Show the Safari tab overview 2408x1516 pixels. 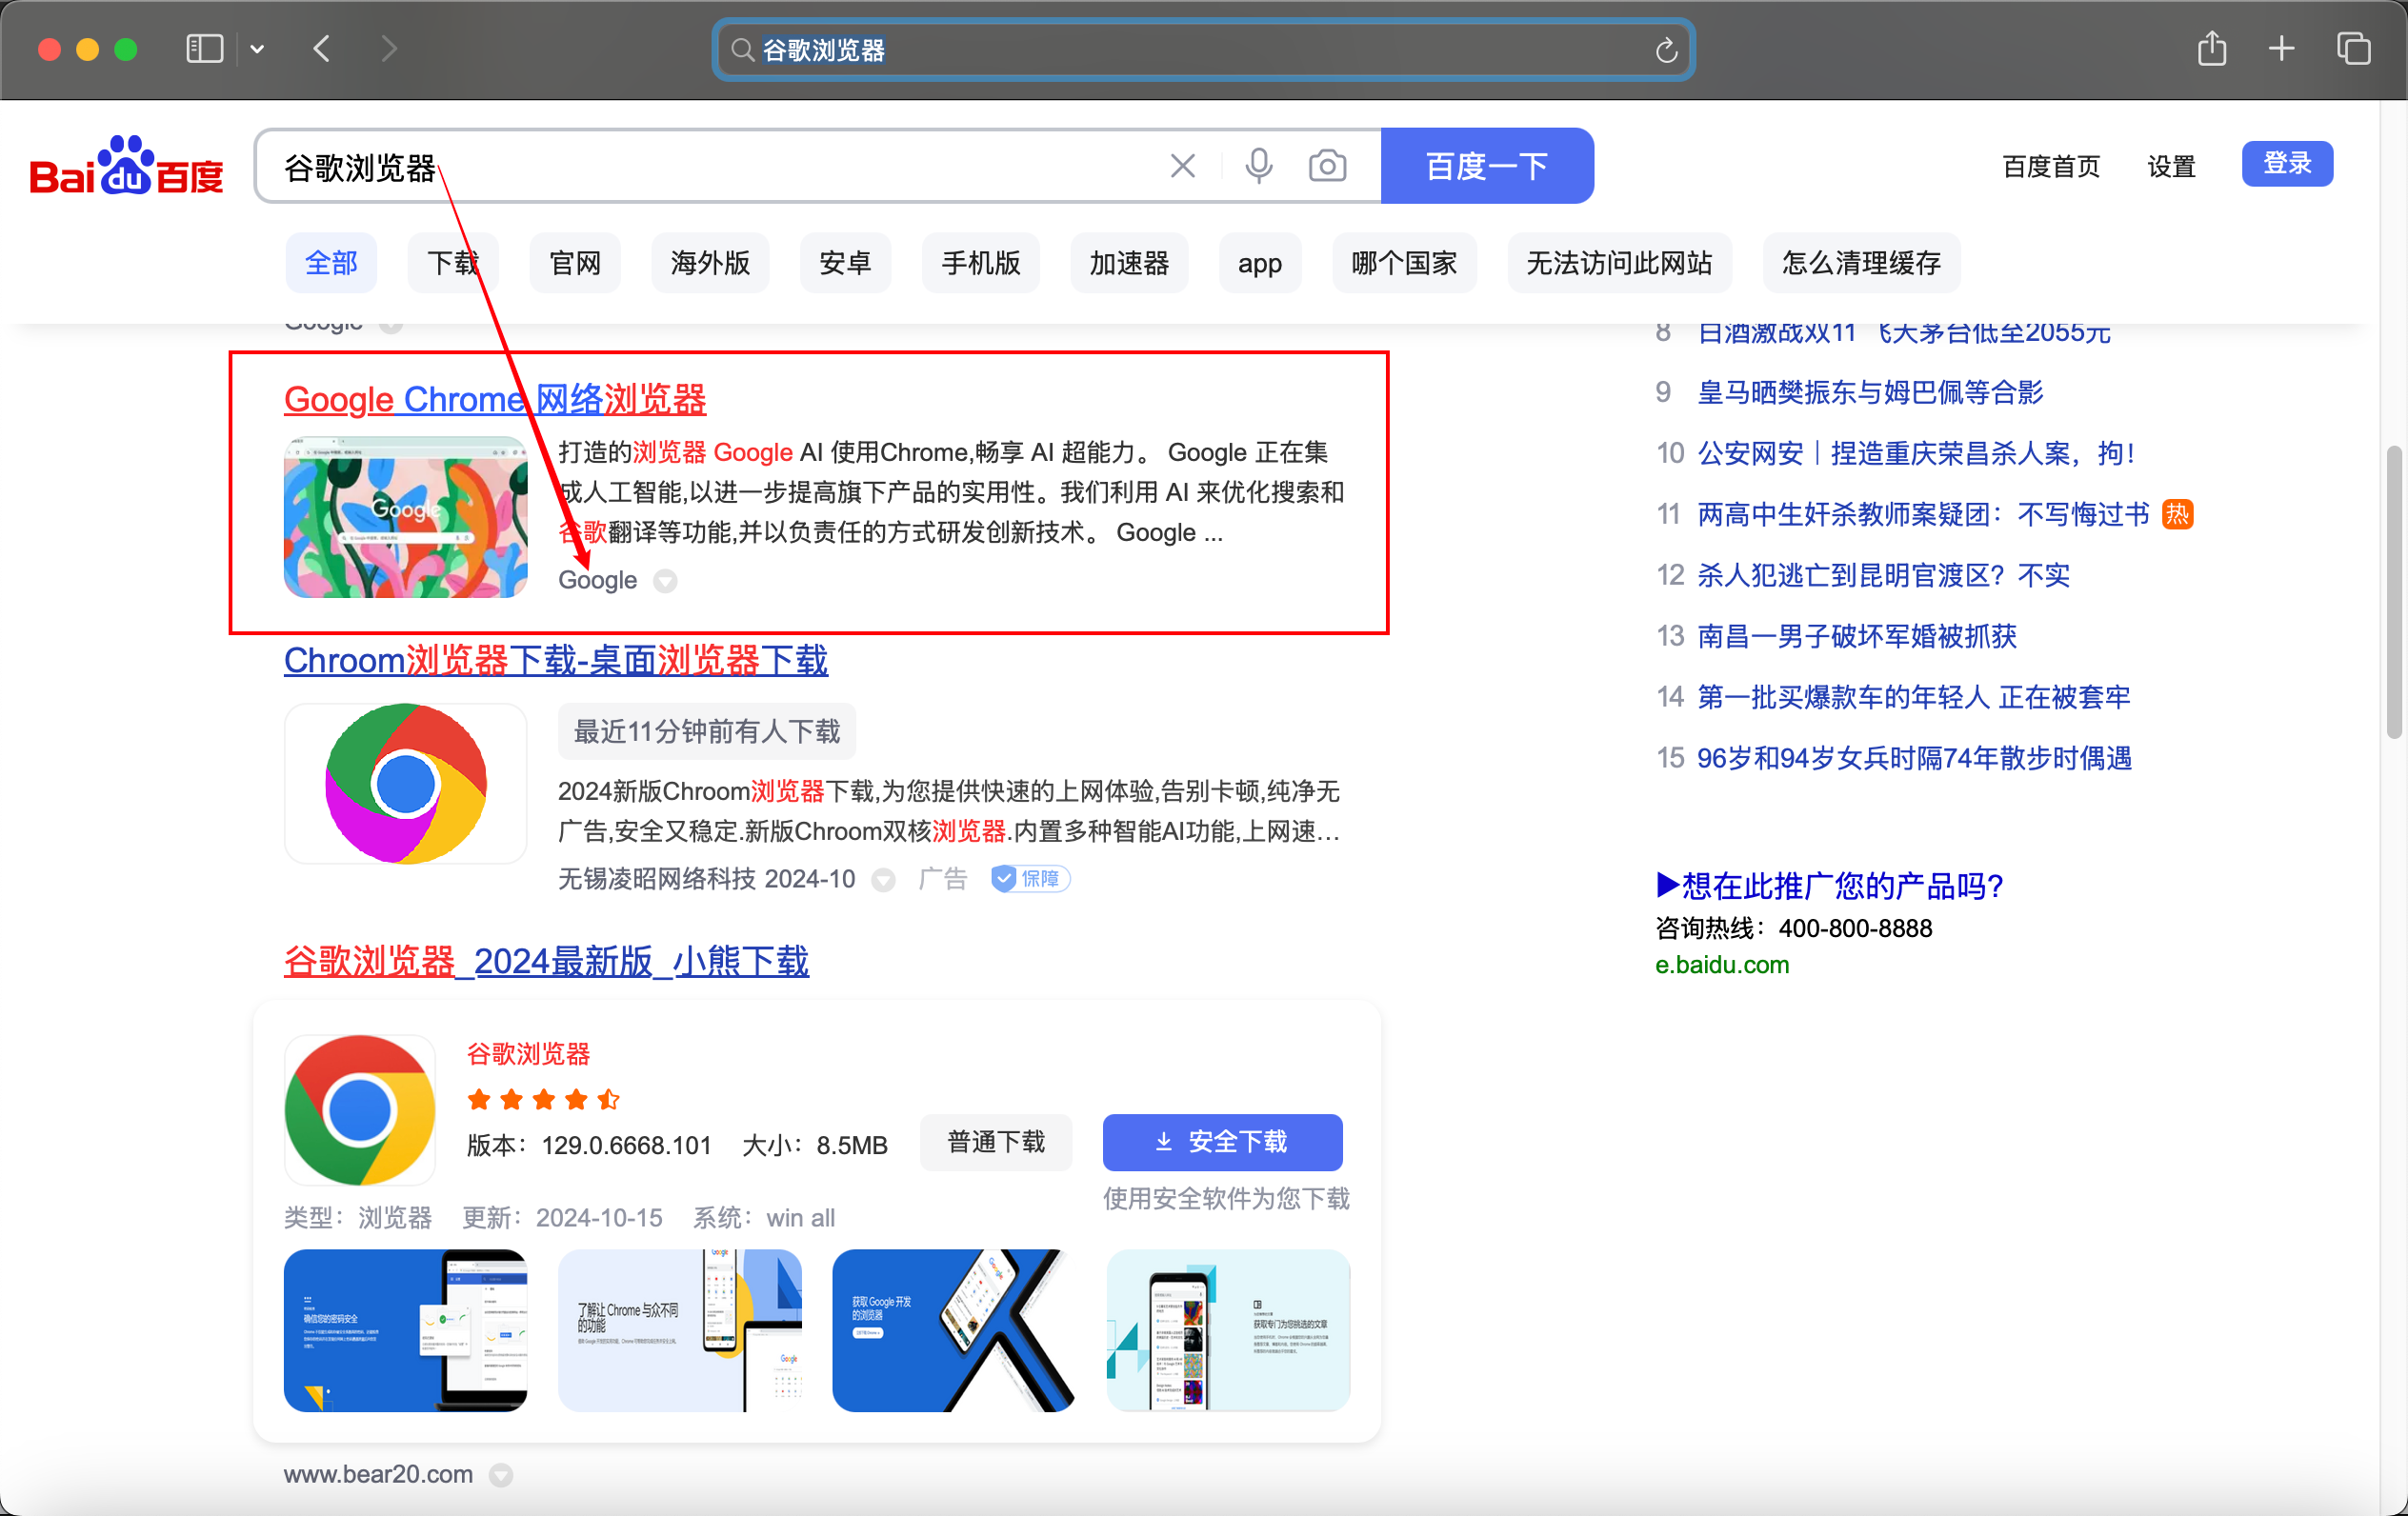(2353, 49)
